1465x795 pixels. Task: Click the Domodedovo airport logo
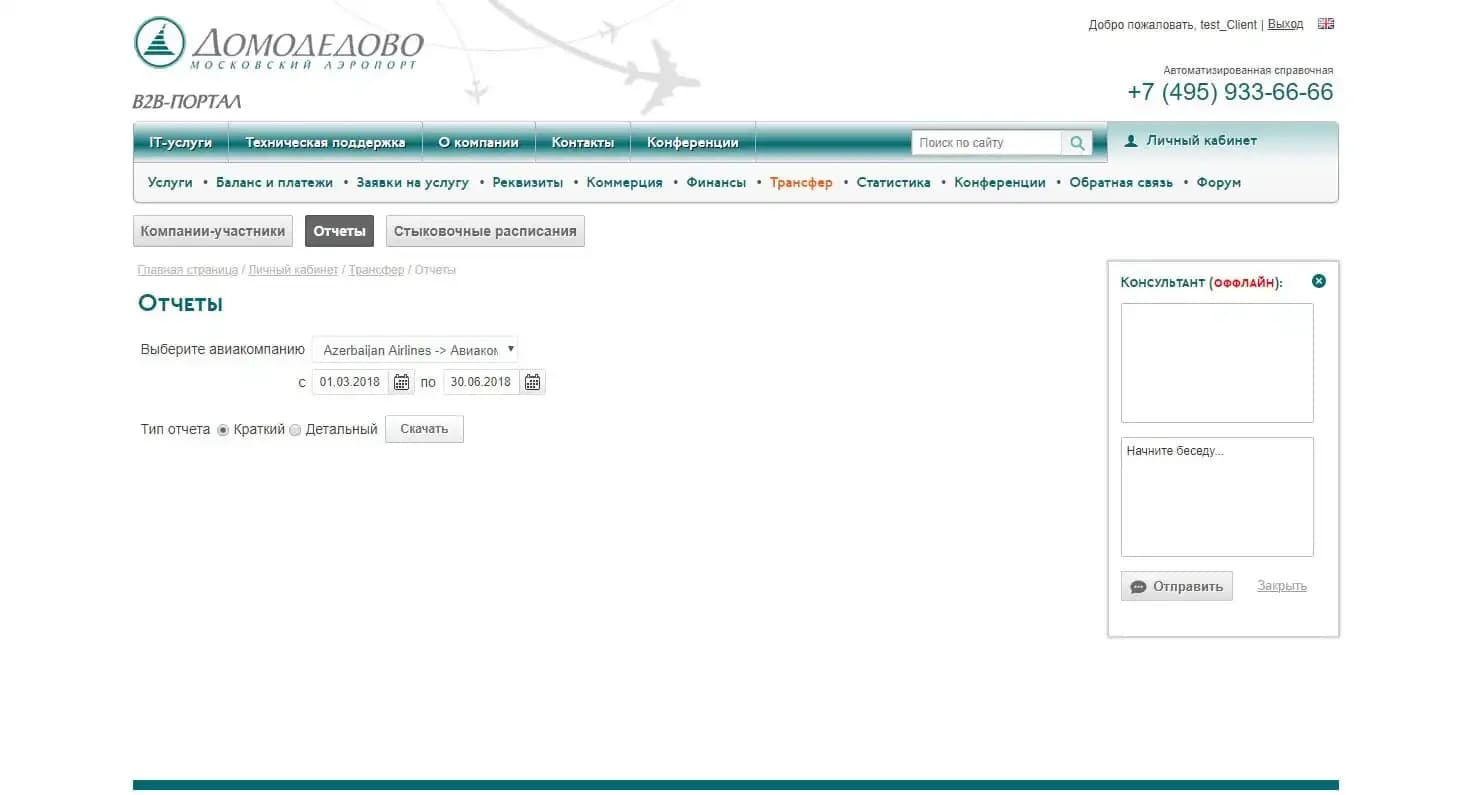pyautogui.click(x=278, y=45)
